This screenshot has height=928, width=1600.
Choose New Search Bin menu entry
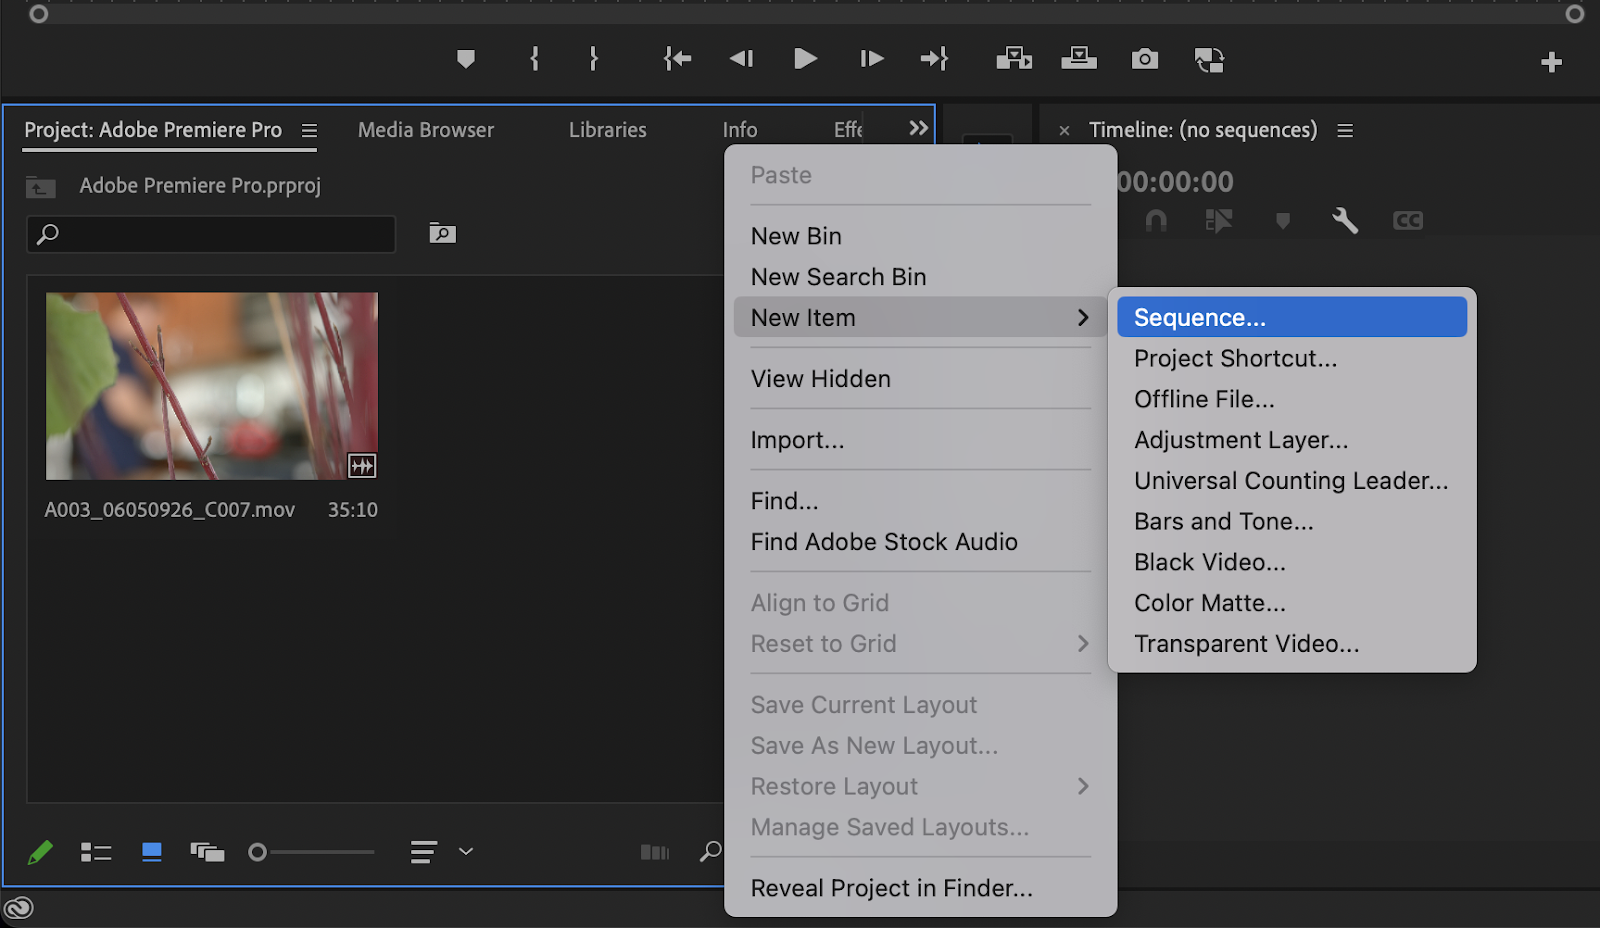pos(921,277)
